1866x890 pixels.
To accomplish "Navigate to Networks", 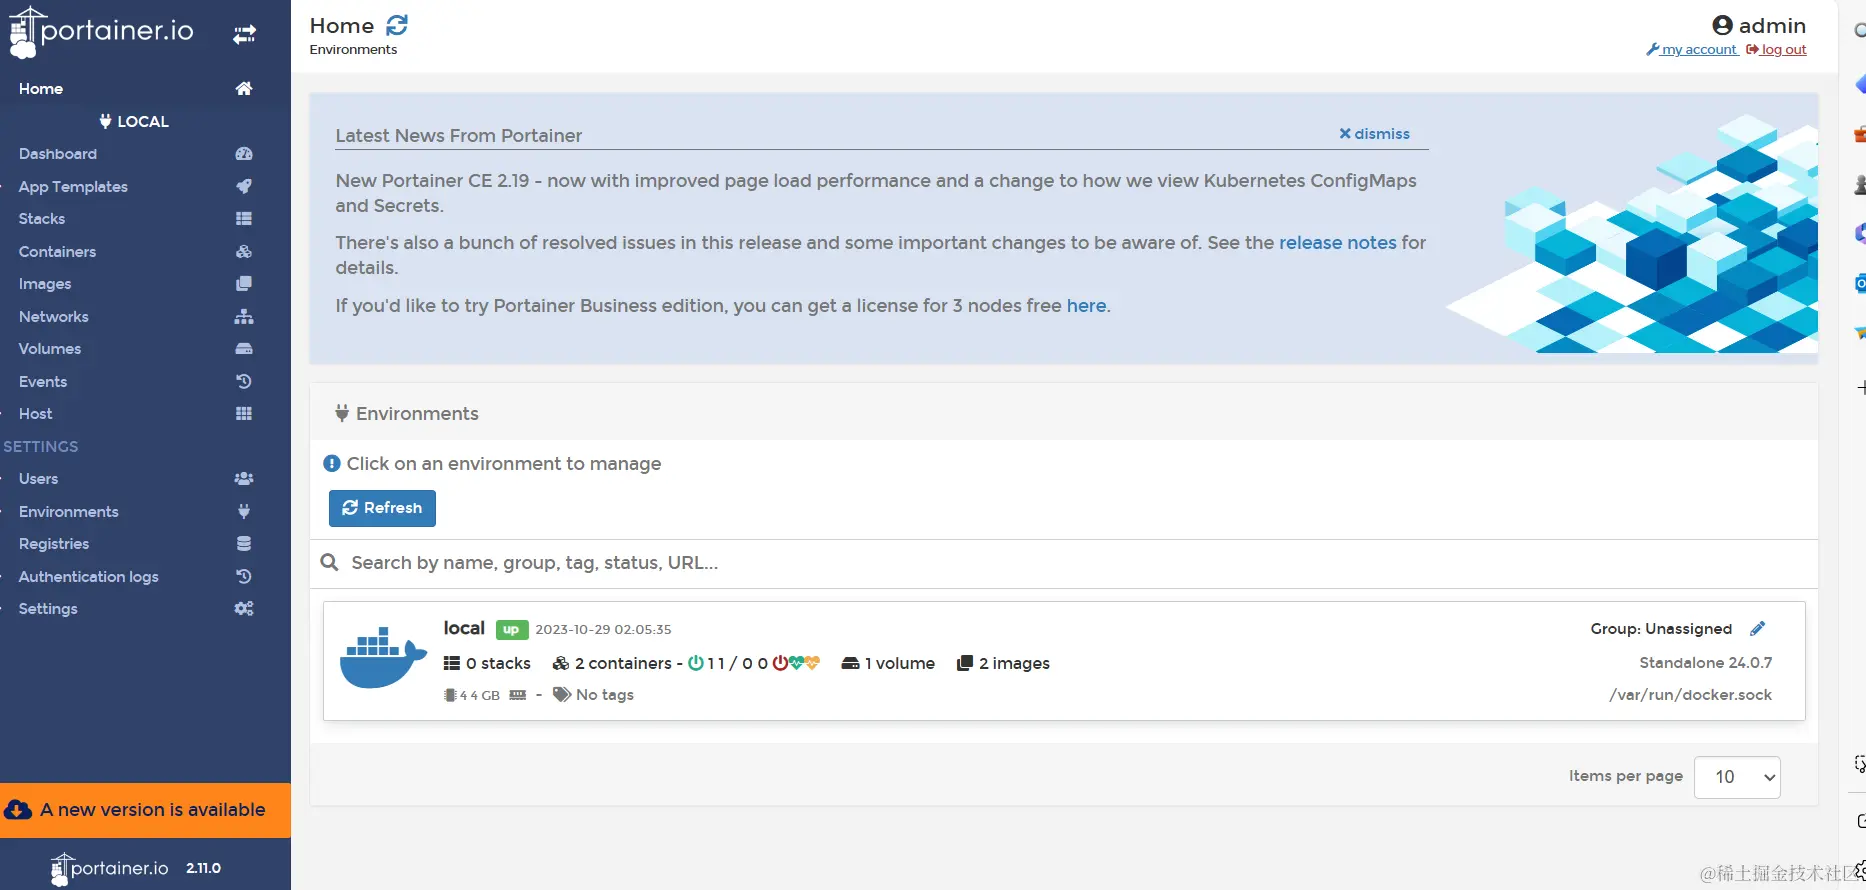I will [54, 317].
